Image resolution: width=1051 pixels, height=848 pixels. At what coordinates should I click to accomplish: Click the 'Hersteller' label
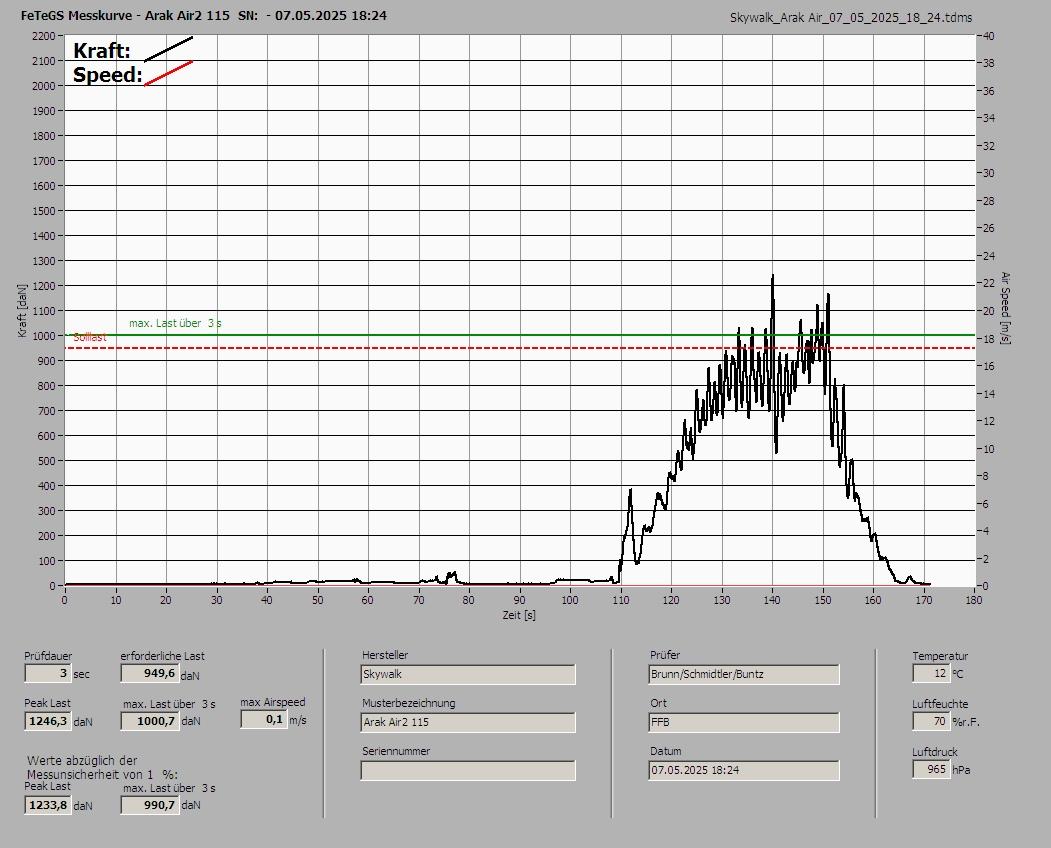coord(385,655)
